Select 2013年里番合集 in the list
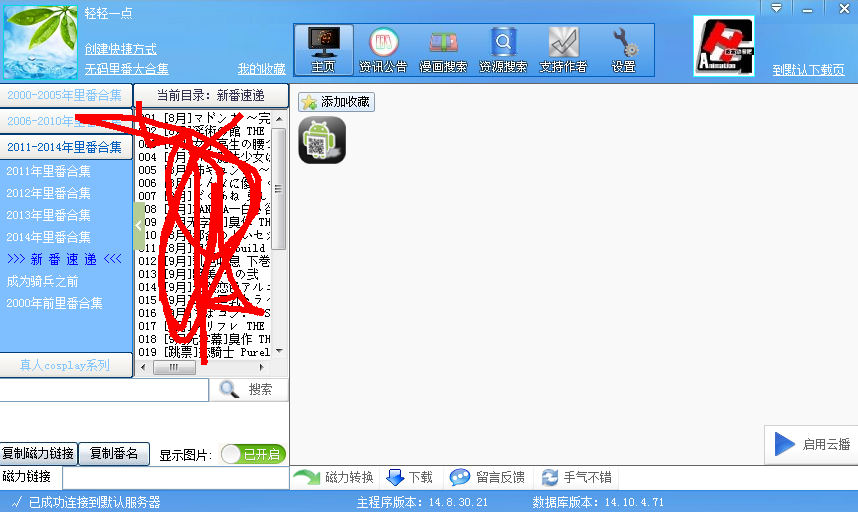This screenshot has height=512, width=858. point(49,215)
